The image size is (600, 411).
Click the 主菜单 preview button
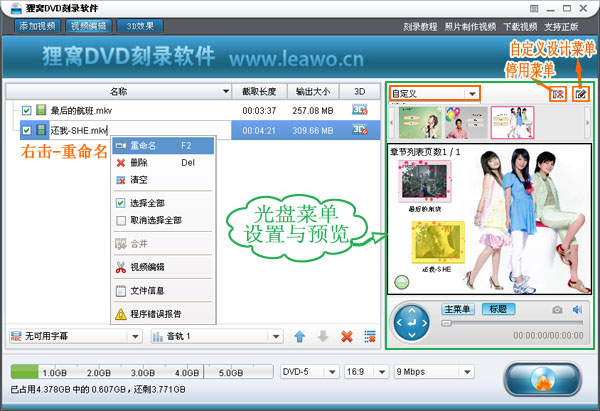(x=458, y=309)
